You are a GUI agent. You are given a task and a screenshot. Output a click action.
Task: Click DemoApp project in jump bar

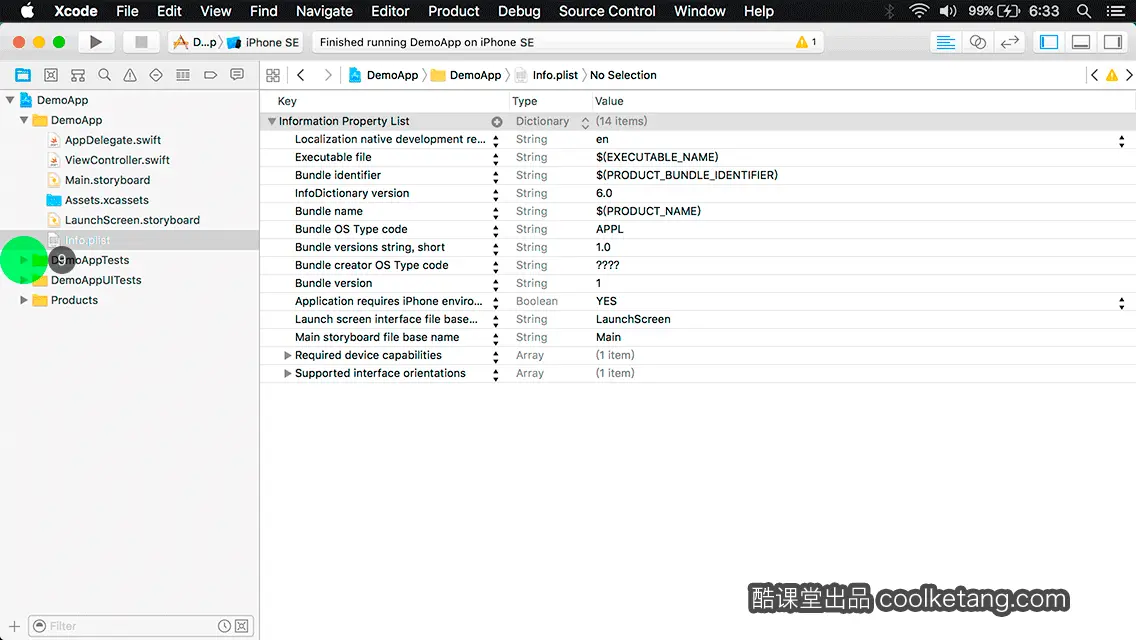(x=384, y=75)
